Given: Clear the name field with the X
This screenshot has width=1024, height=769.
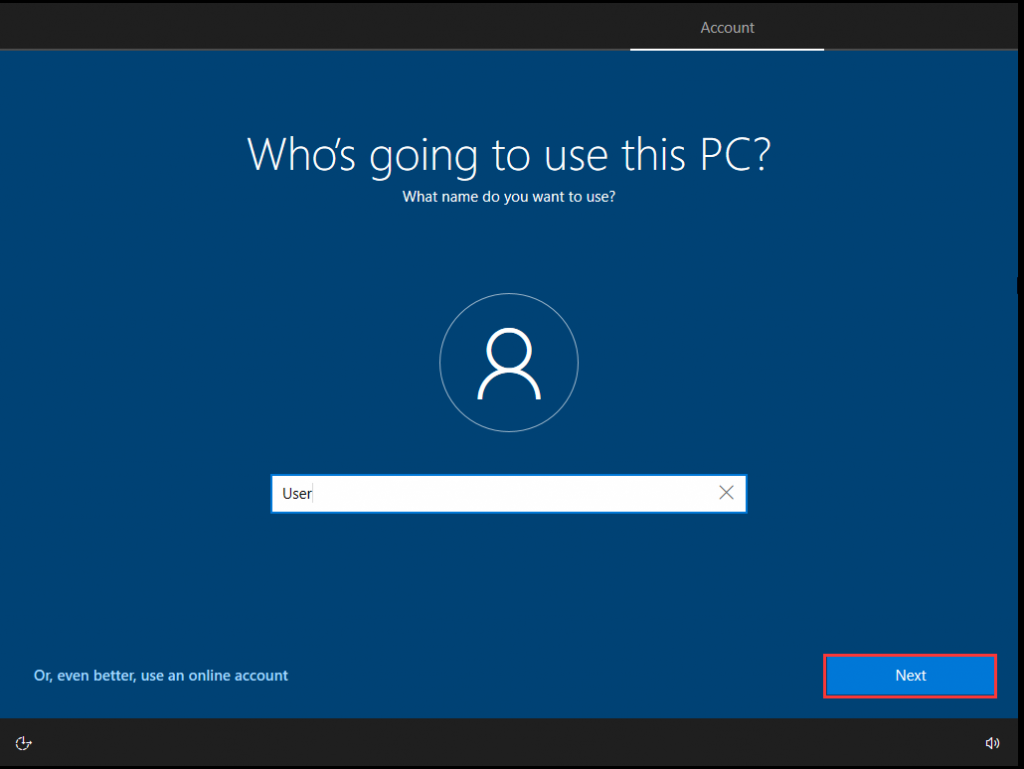Looking at the screenshot, I should 726,493.
